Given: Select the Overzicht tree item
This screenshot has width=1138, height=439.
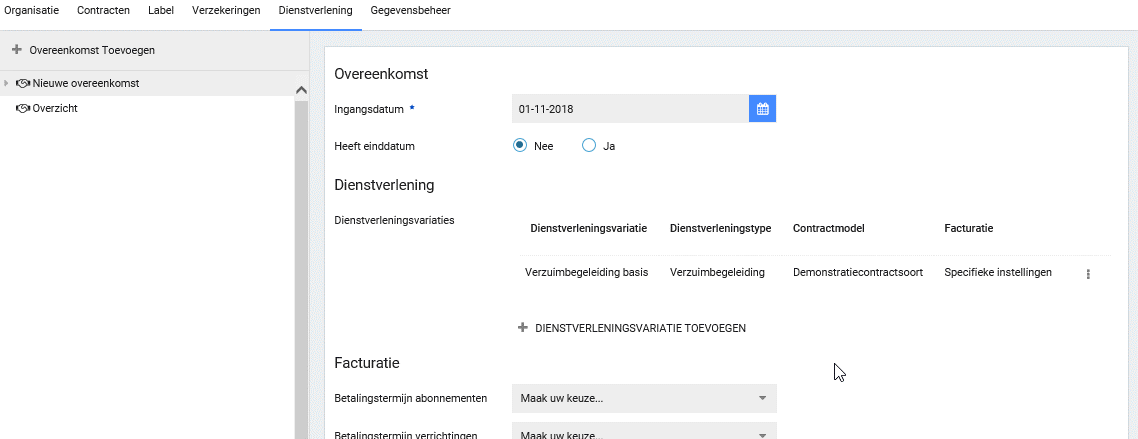Looking at the screenshot, I should point(55,109).
